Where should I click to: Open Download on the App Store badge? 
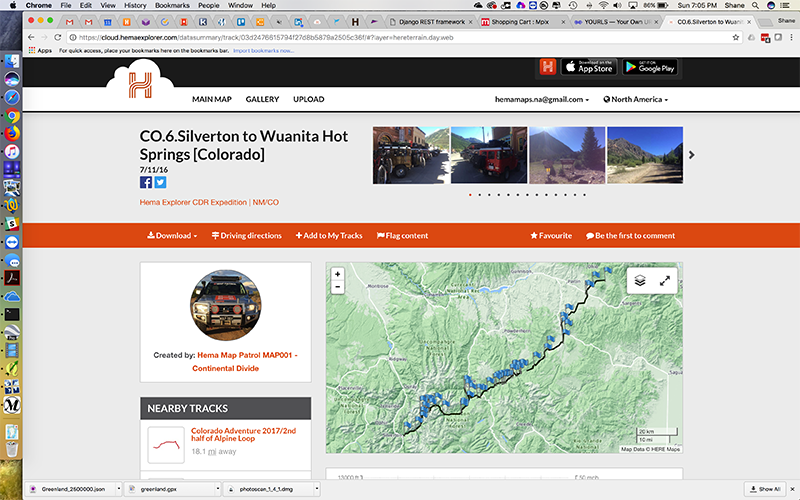589,67
